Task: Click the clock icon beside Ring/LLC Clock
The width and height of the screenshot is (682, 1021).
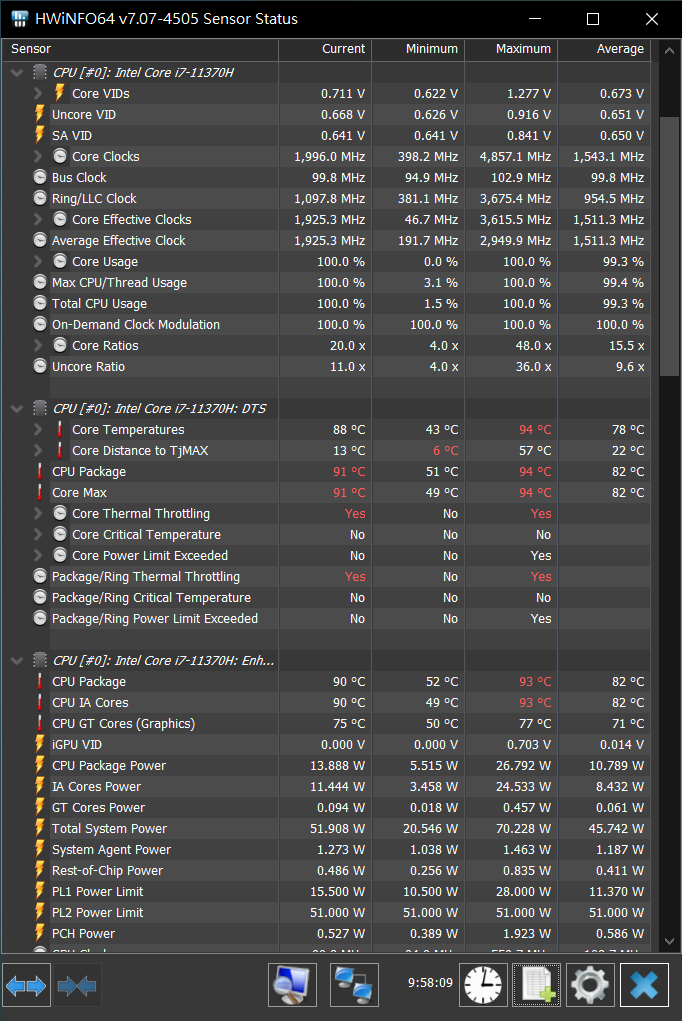Action: [40, 198]
